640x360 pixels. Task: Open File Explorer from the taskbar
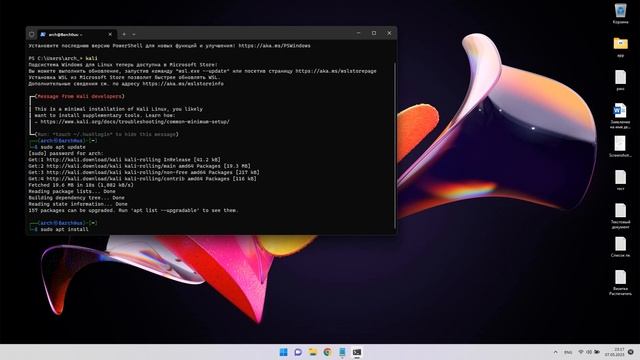313,352
